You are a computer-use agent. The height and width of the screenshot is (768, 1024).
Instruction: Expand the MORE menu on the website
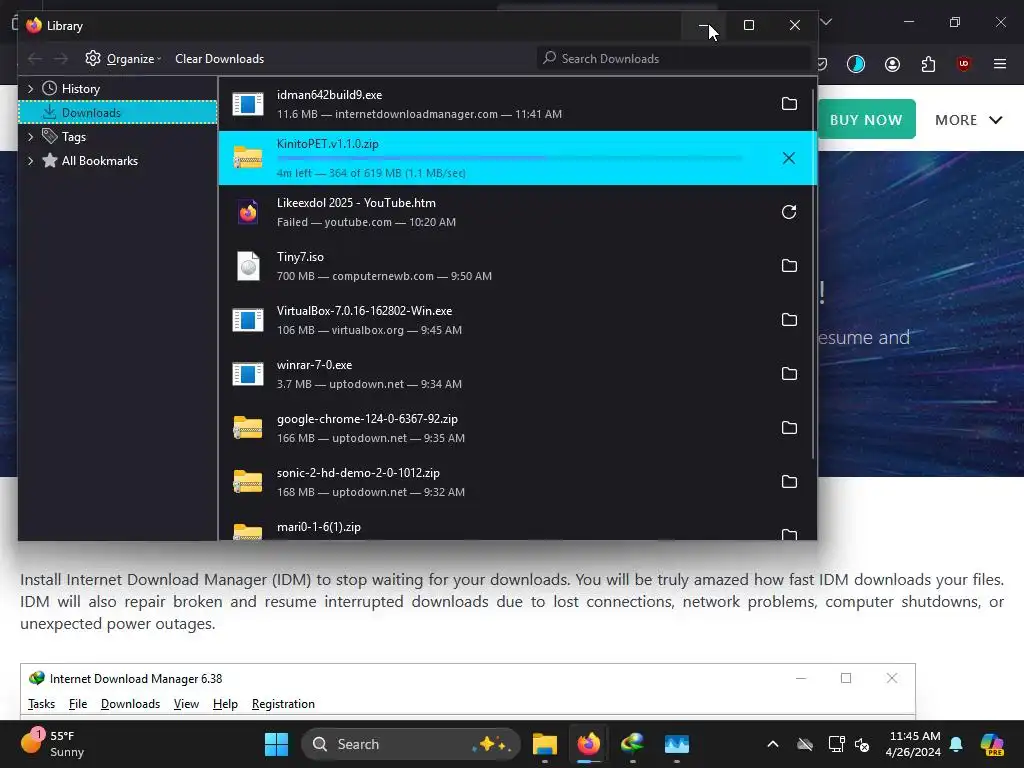click(x=968, y=120)
